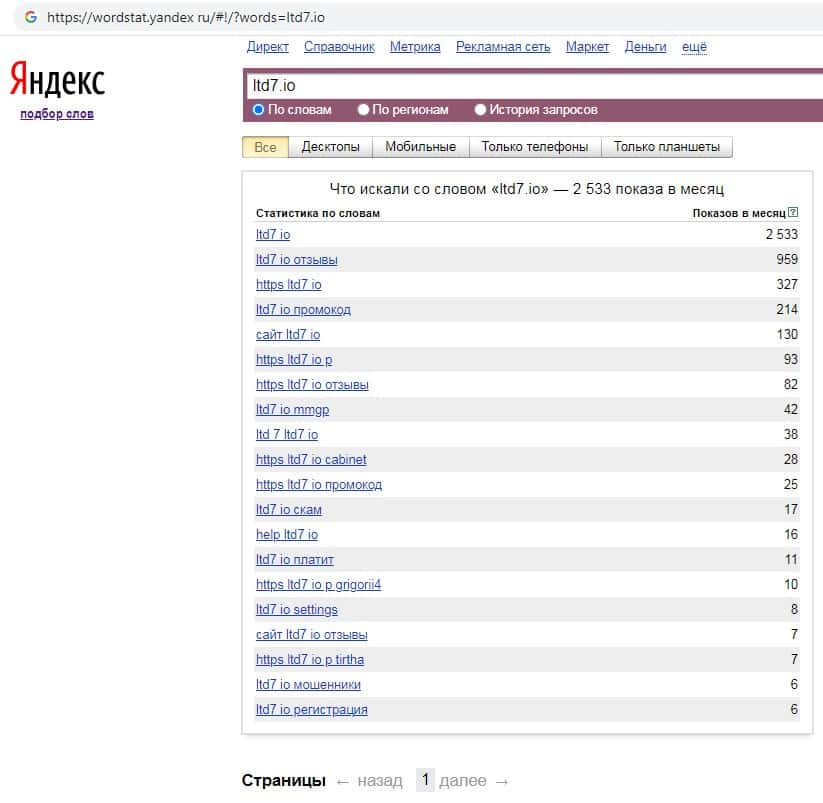Open the ltd7 io keyword link
Viewport: 823px width, 803px height.
coord(273,235)
